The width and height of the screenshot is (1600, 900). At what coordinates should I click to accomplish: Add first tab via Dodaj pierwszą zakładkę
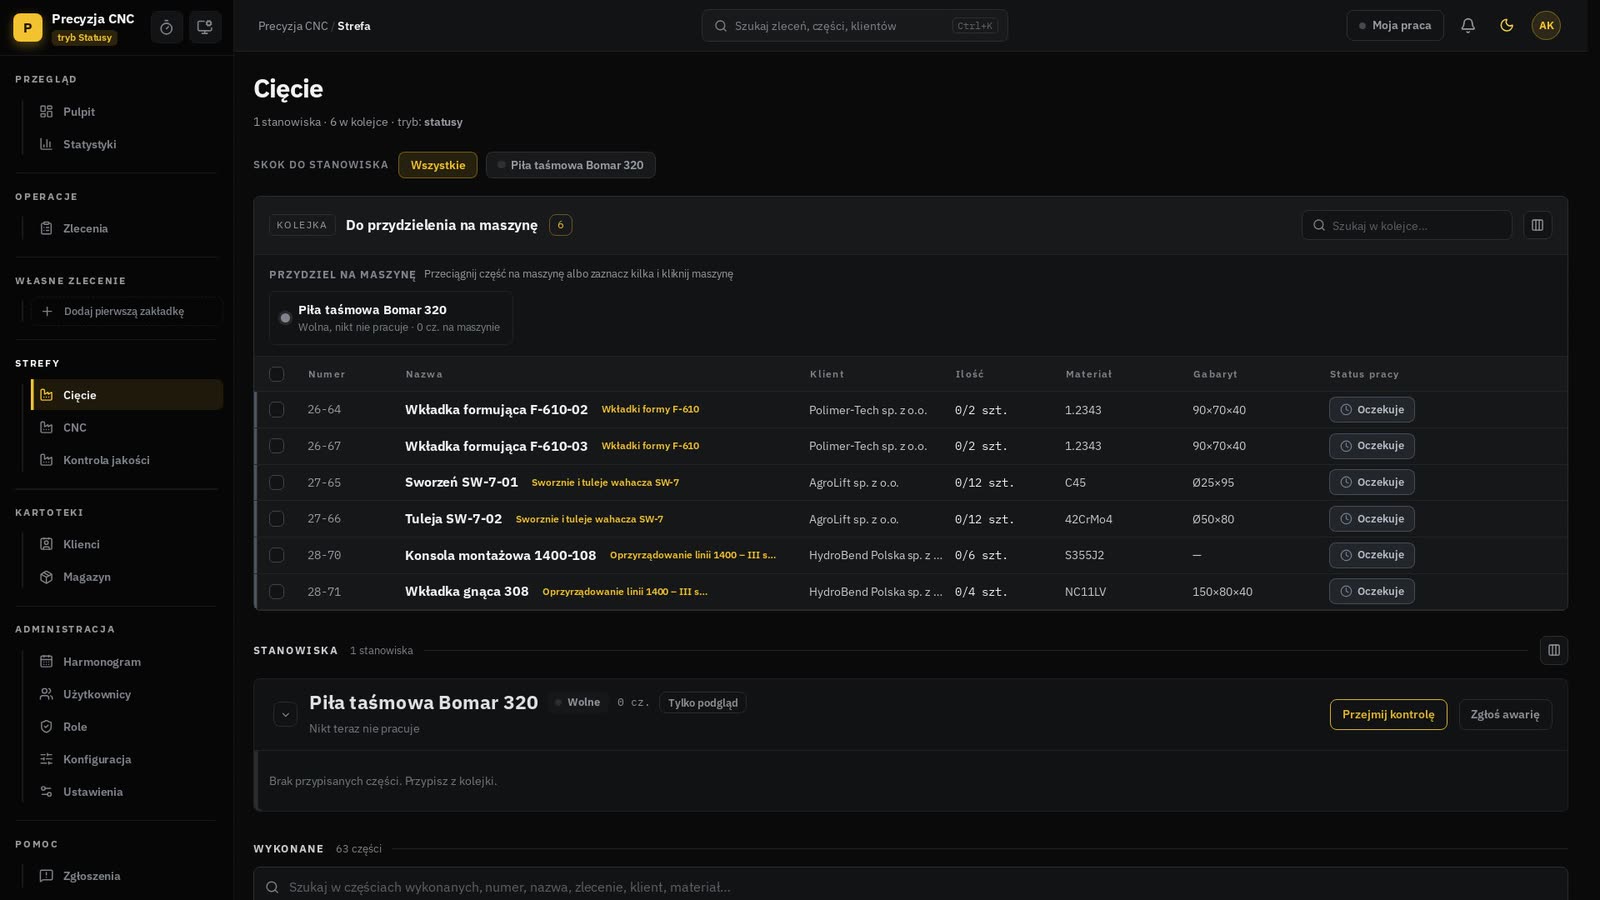[x=125, y=311]
